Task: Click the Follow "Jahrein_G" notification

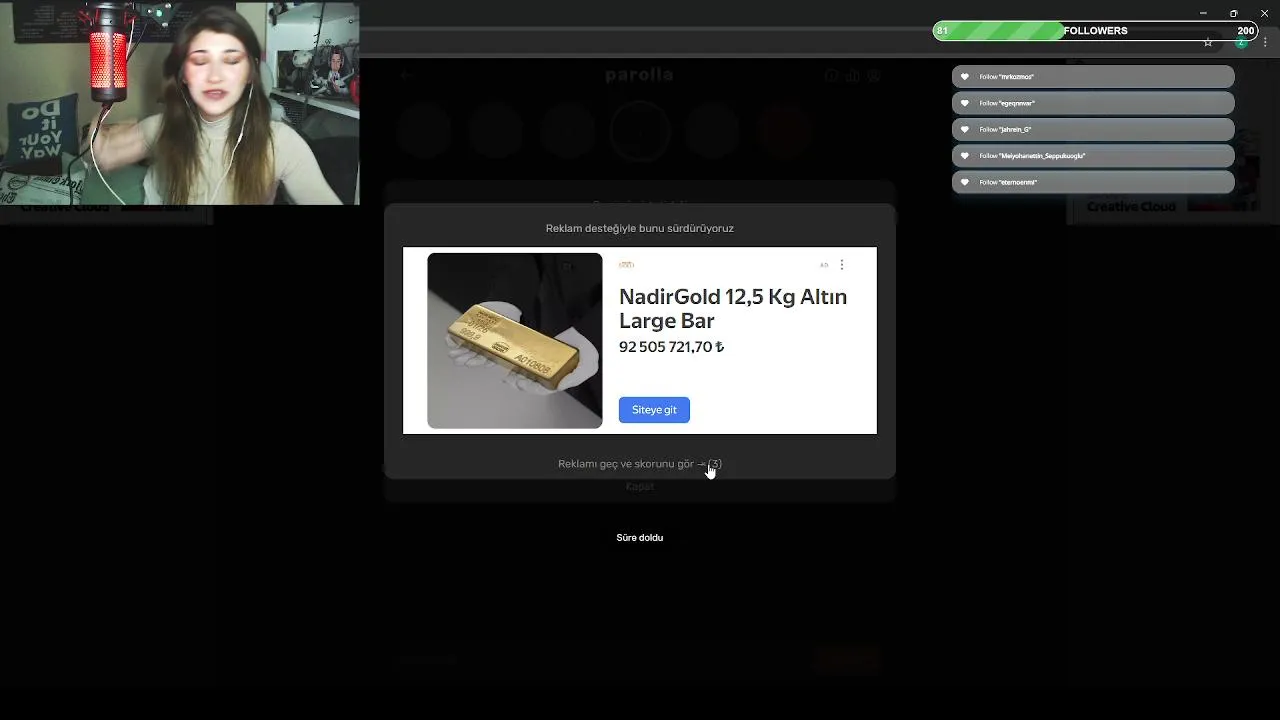Action: (1093, 129)
